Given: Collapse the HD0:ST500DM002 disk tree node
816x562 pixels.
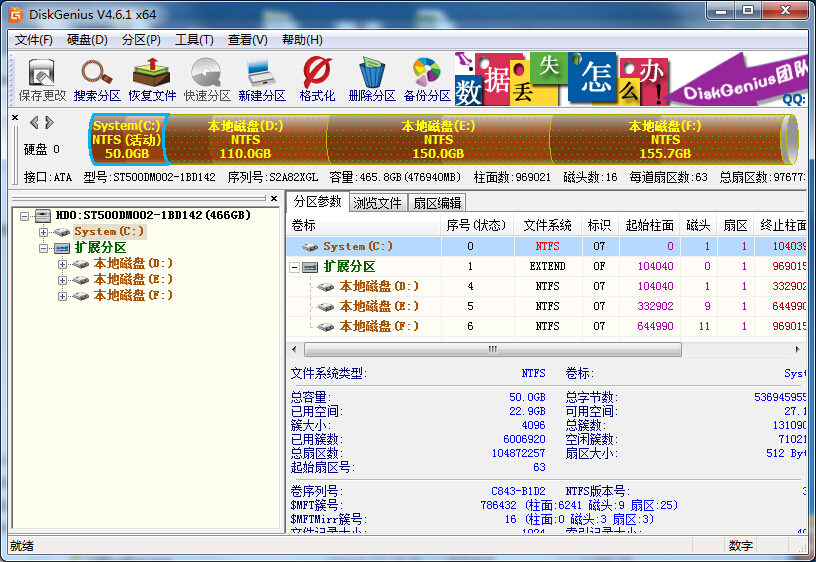Looking at the screenshot, I should (x=25, y=215).
